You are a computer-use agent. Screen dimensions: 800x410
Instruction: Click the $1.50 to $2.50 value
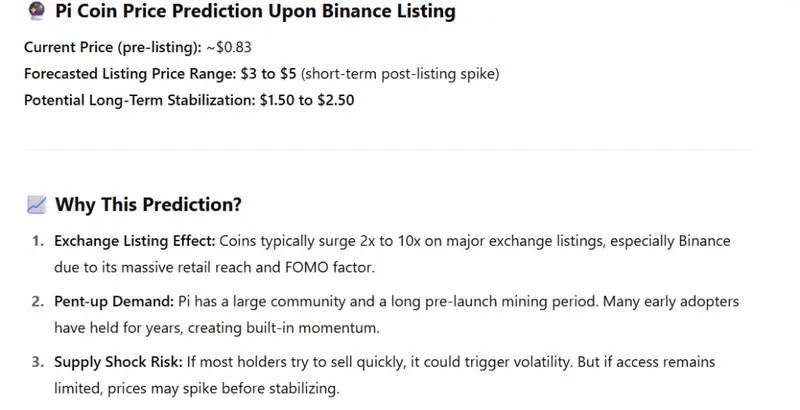coord(307,100)
